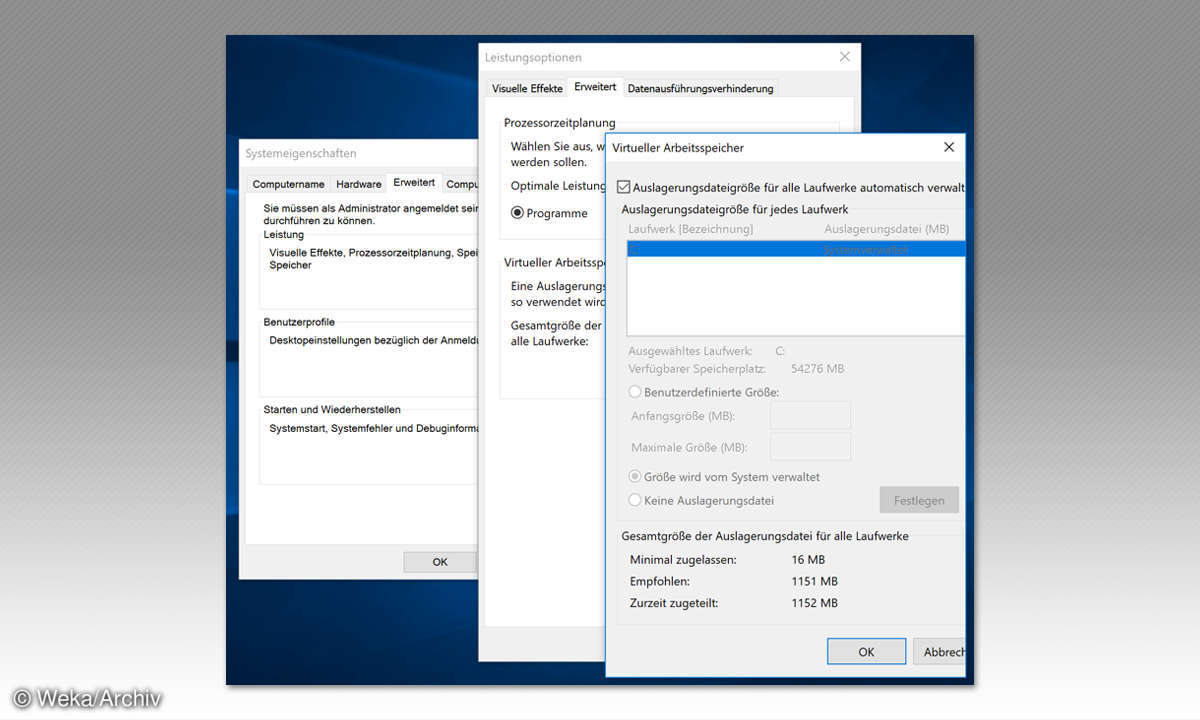1200x720 pixels.
Task: Click Anfangsgröße (MB) input field
Action: (x=810, y=415)
